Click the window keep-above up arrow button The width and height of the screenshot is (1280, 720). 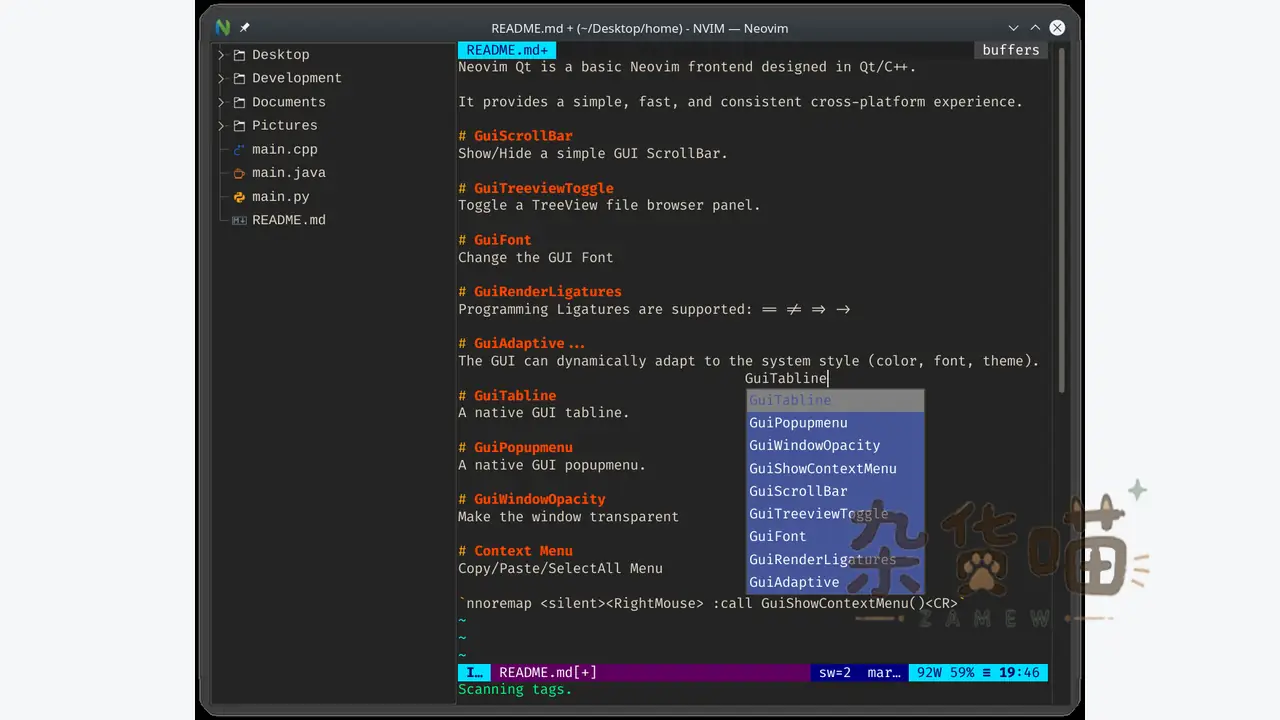pos(1035,28)
